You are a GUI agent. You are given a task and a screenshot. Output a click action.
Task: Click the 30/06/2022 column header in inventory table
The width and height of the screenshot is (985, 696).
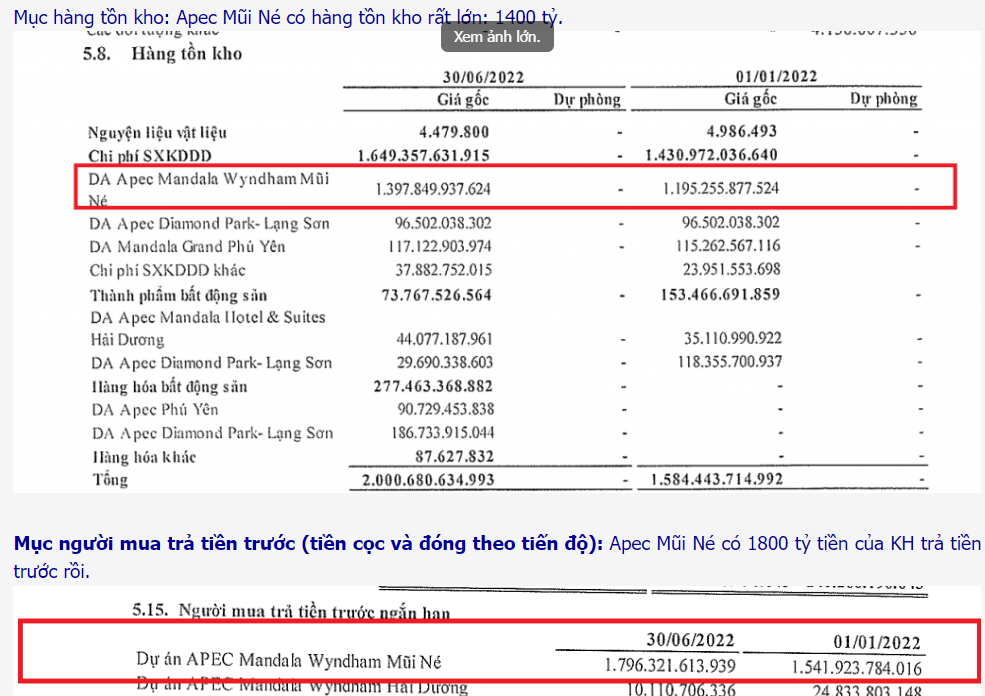tap(483, 77)
